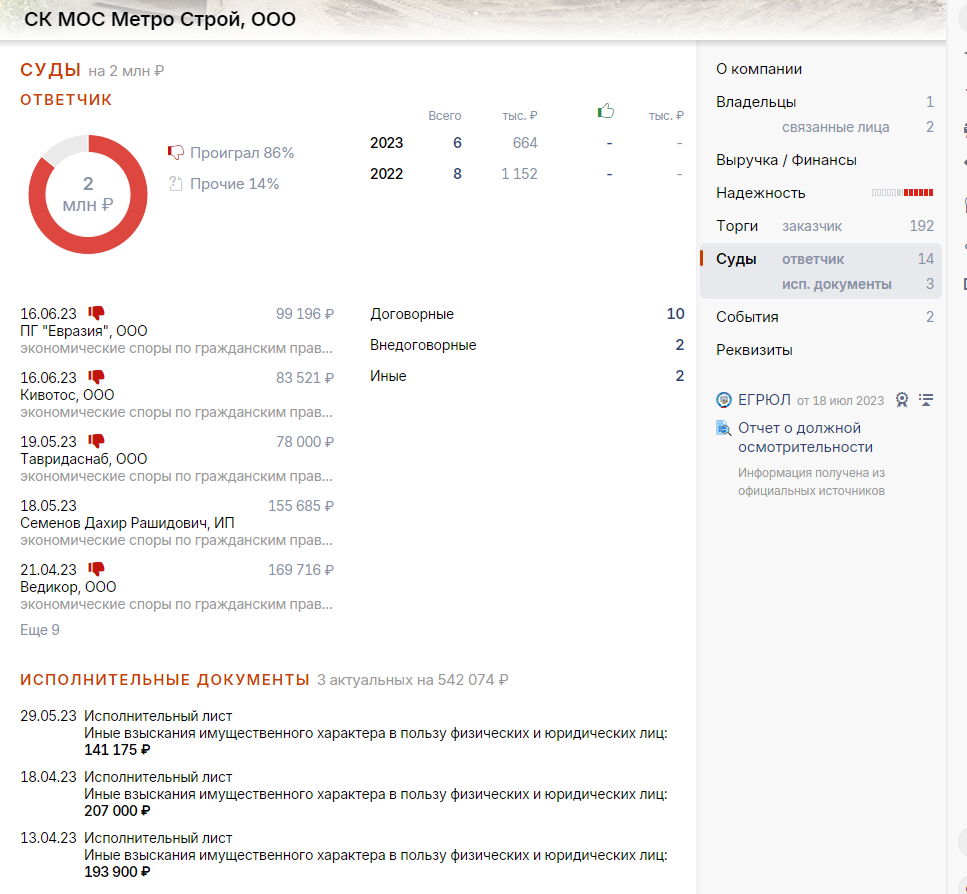Click the 169 716 ₽ case amount

(x=301, y=570)
